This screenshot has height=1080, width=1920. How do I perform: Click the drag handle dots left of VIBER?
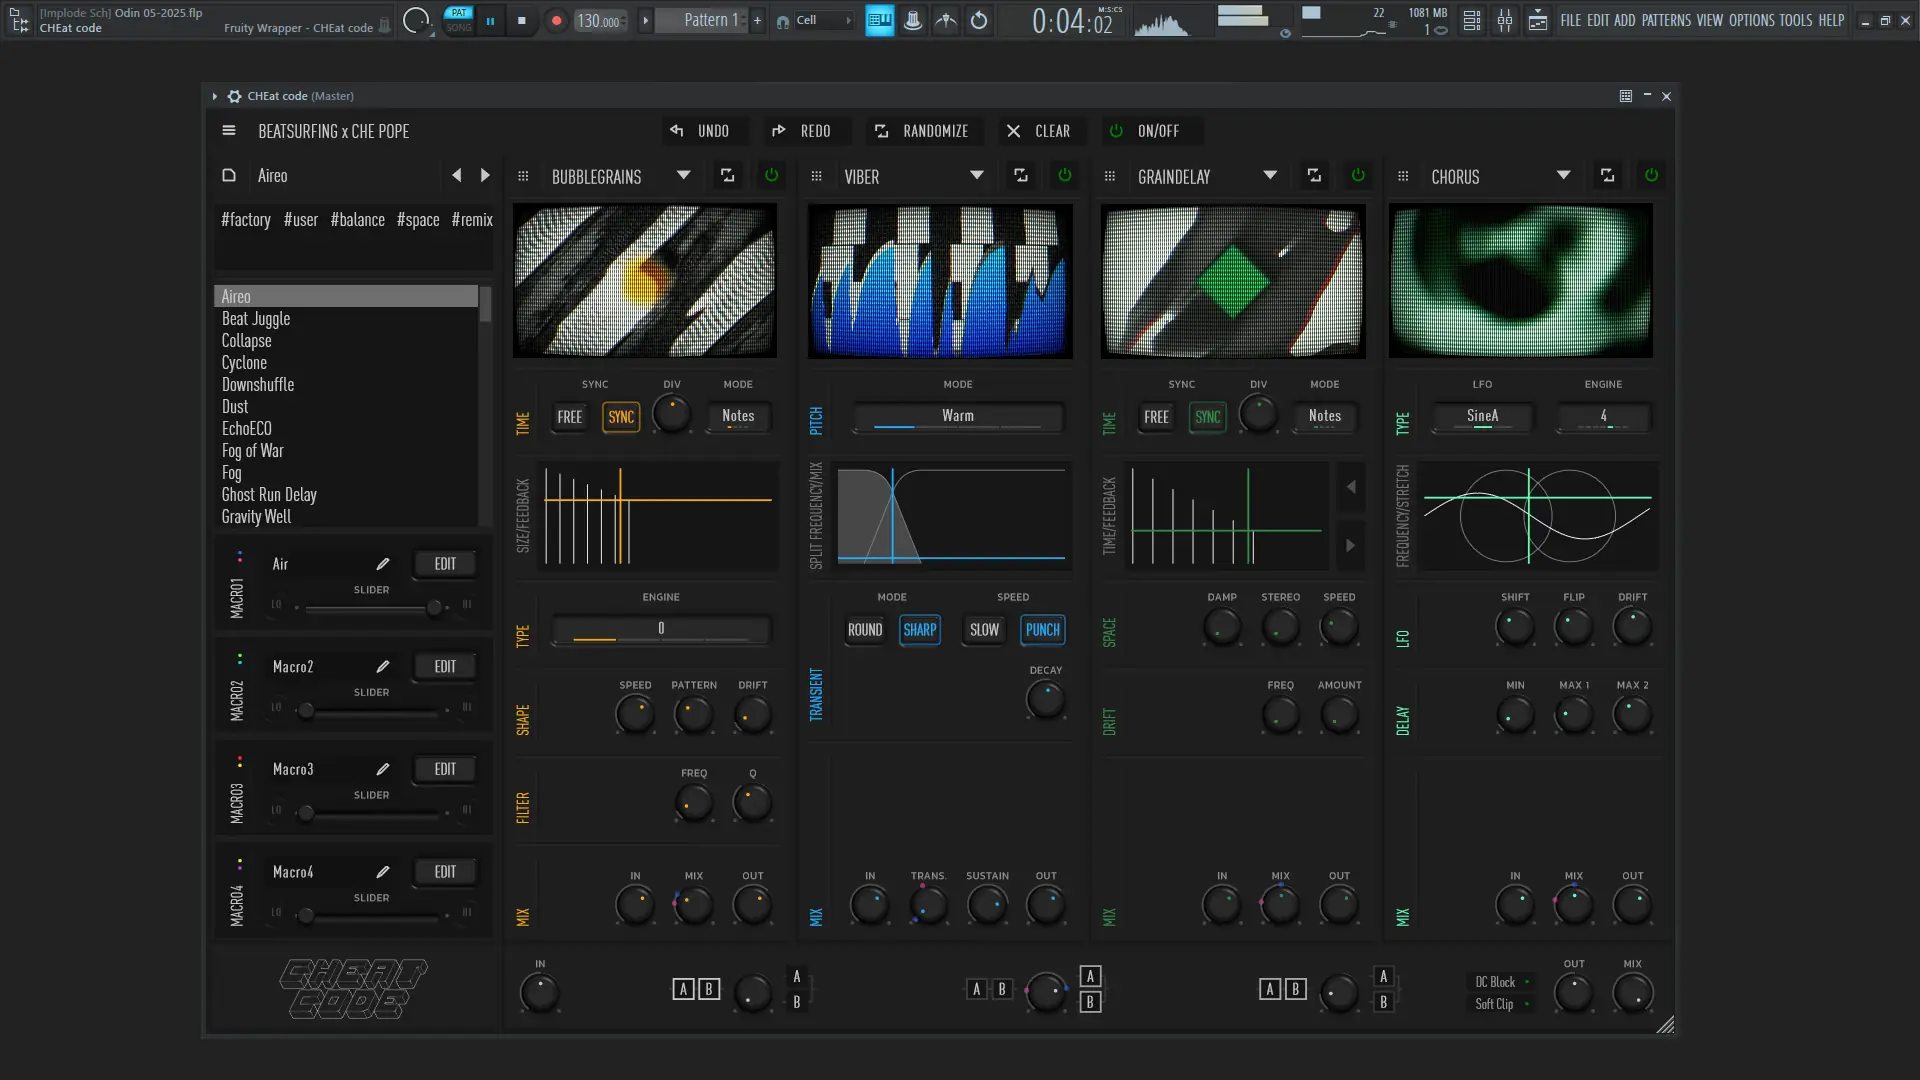coord(816,176)
